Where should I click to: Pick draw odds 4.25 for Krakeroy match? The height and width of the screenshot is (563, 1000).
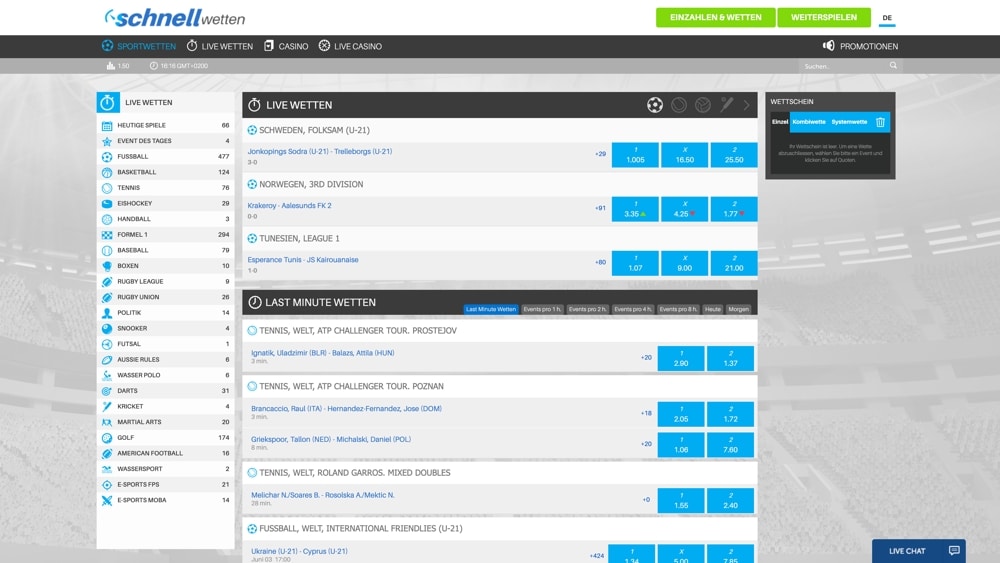tap(684, 209)
